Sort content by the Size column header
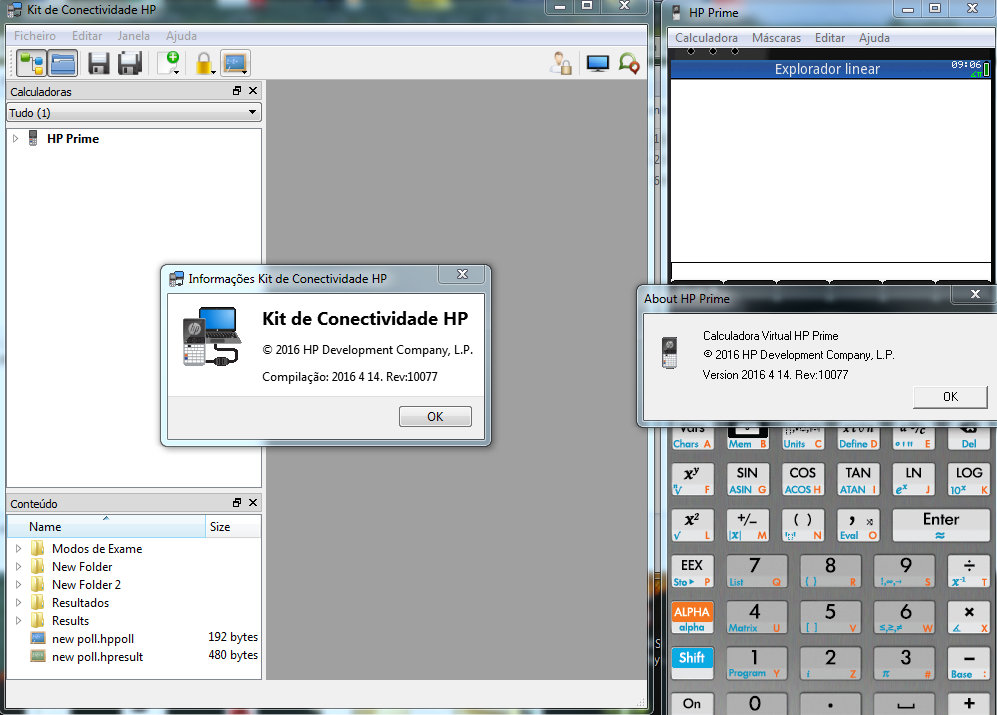The width and height of the screenshot is (997, 715). [x=233, y=527]
